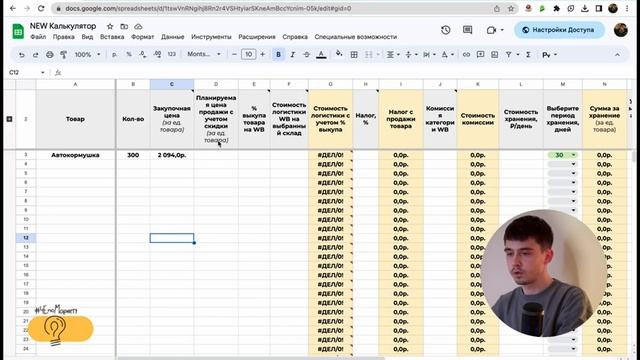Redo the last action
Screen dimensions: 640x360
tap(36, 55)
